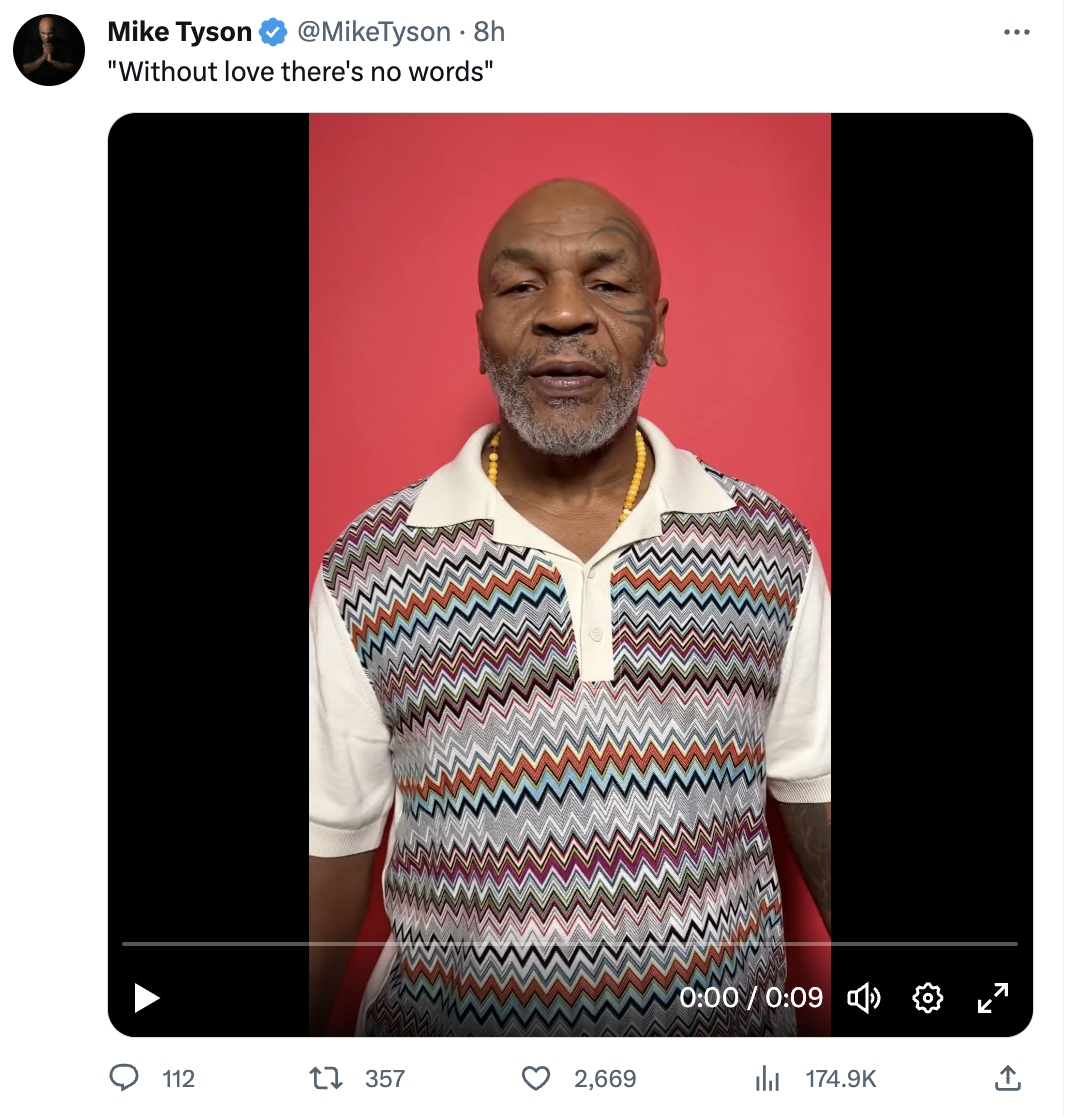Repost the tweet using the retweet icon

coord(326,1078)
